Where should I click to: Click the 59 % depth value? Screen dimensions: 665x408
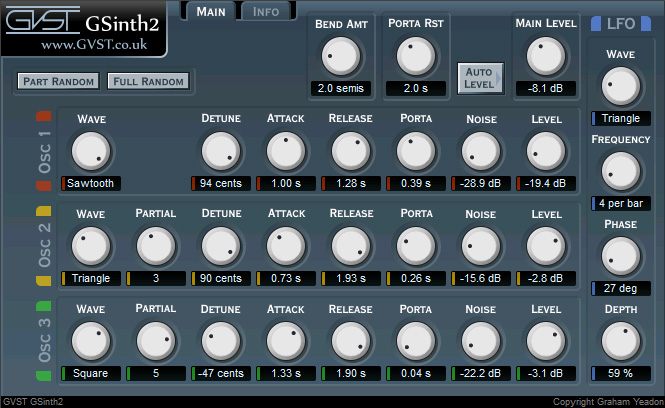pyautogui.click(x=621, y=373)
